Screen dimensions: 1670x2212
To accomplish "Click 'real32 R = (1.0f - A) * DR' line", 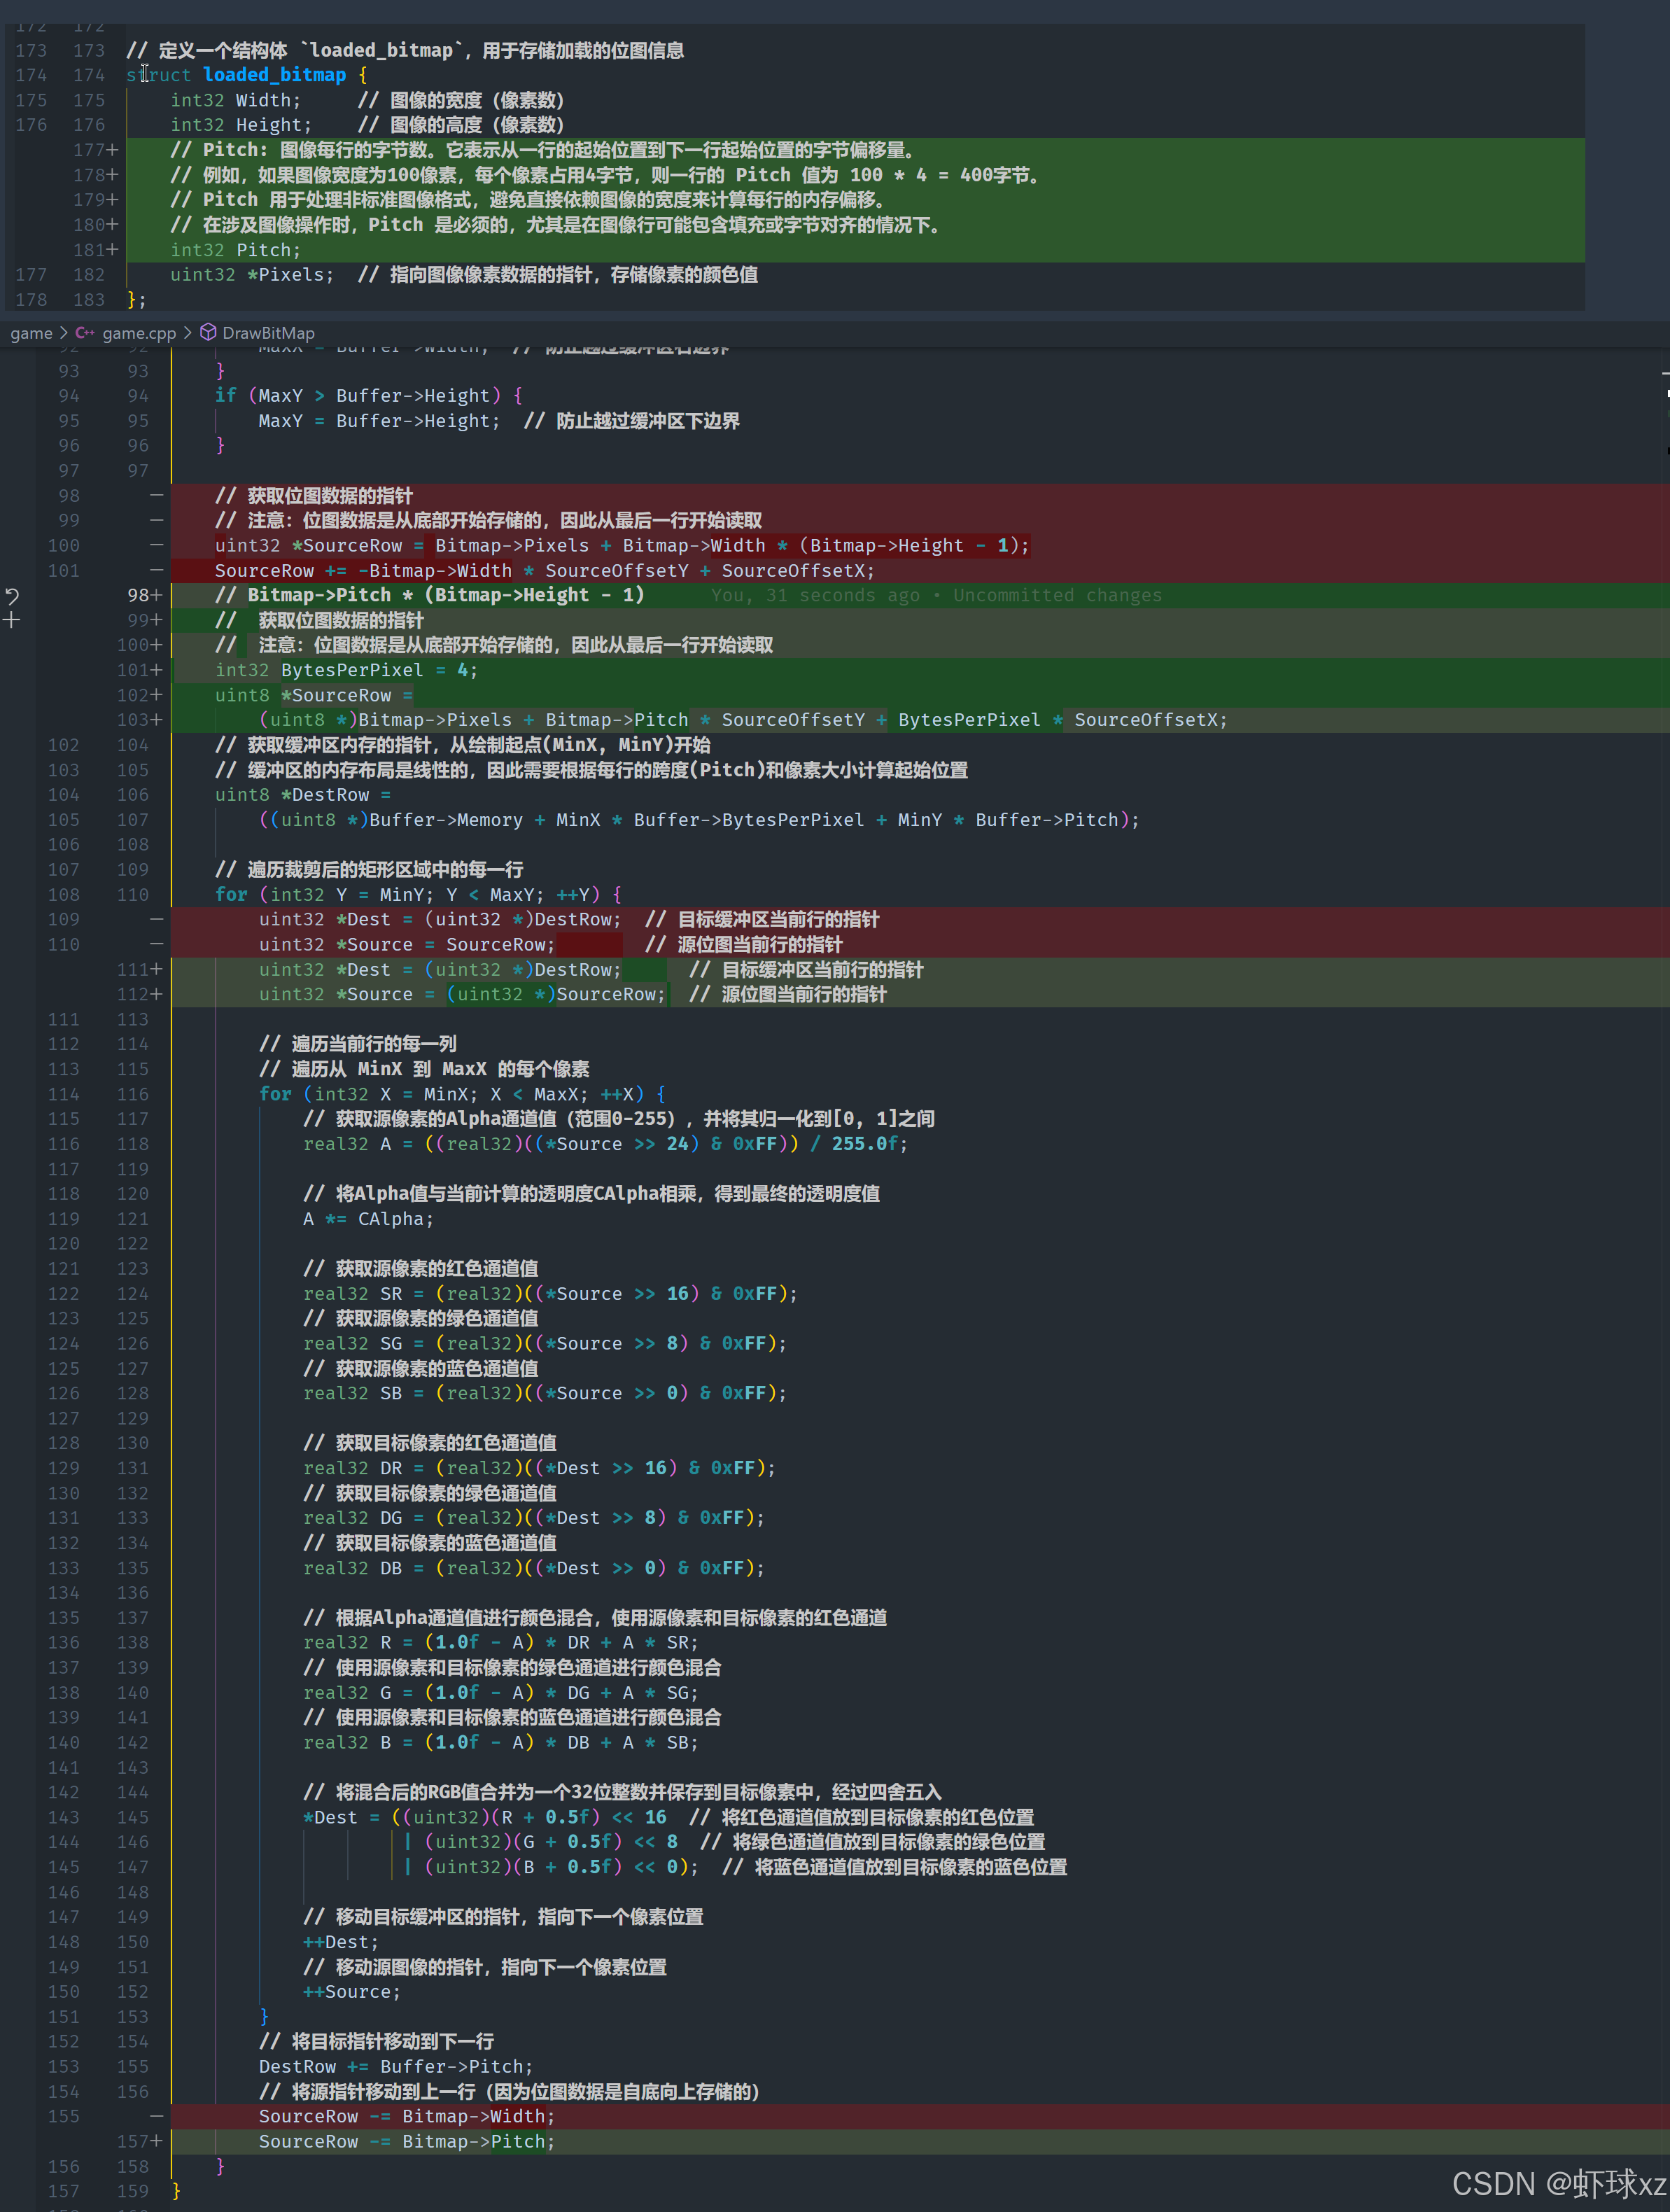I will (x=501, y=1643).
